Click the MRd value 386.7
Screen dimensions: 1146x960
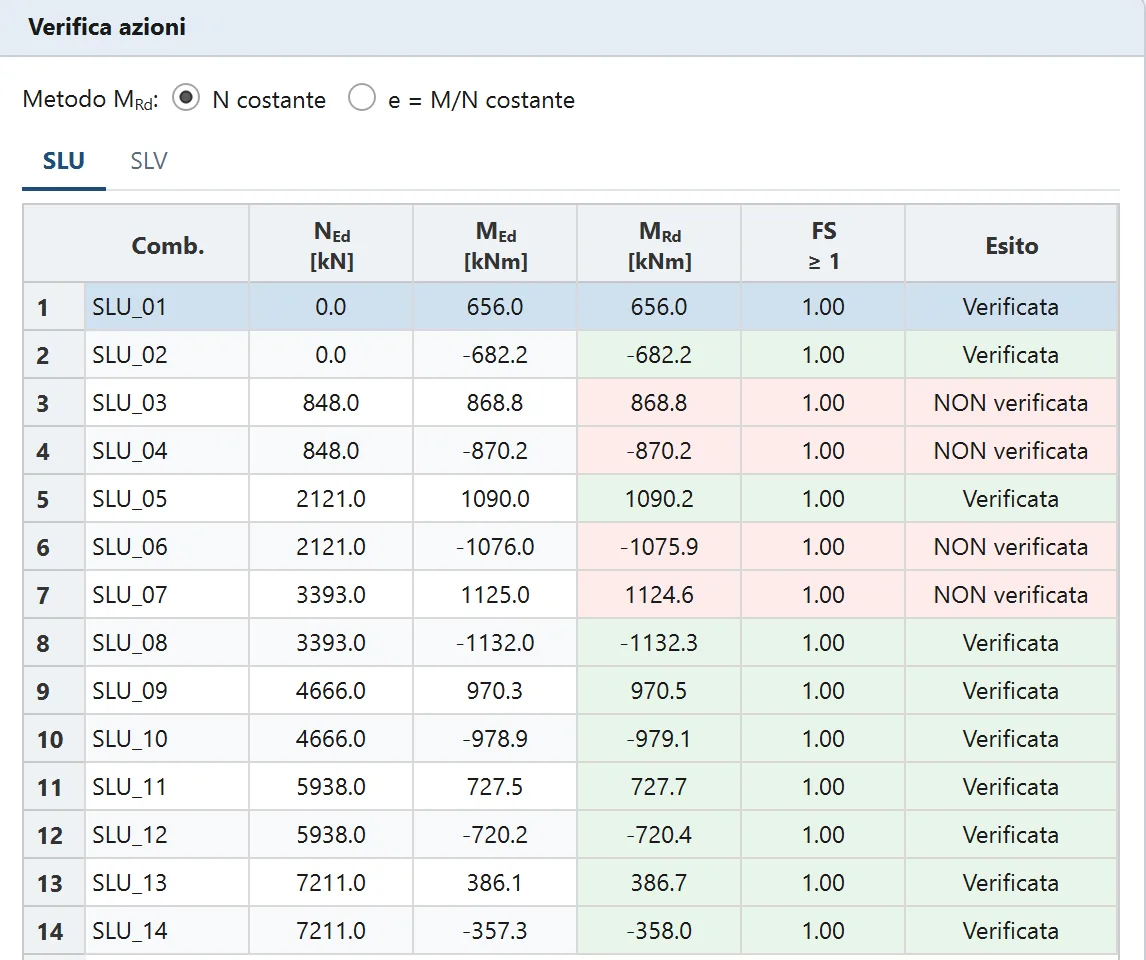click(x=659, y=883)
